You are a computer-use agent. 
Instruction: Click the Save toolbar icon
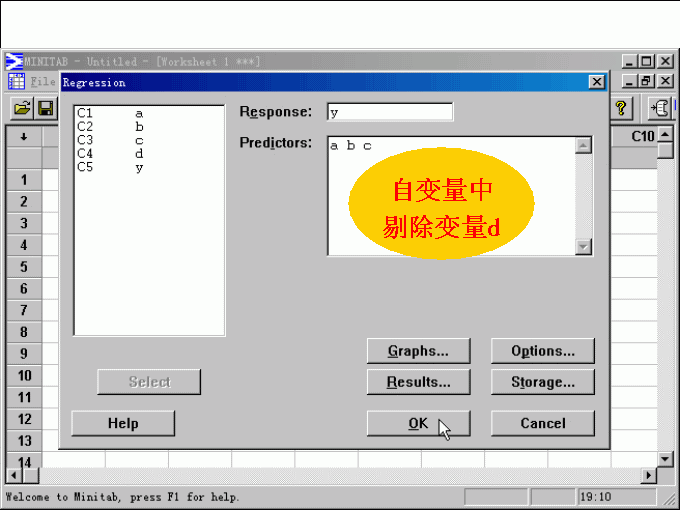tap(45, 107)
